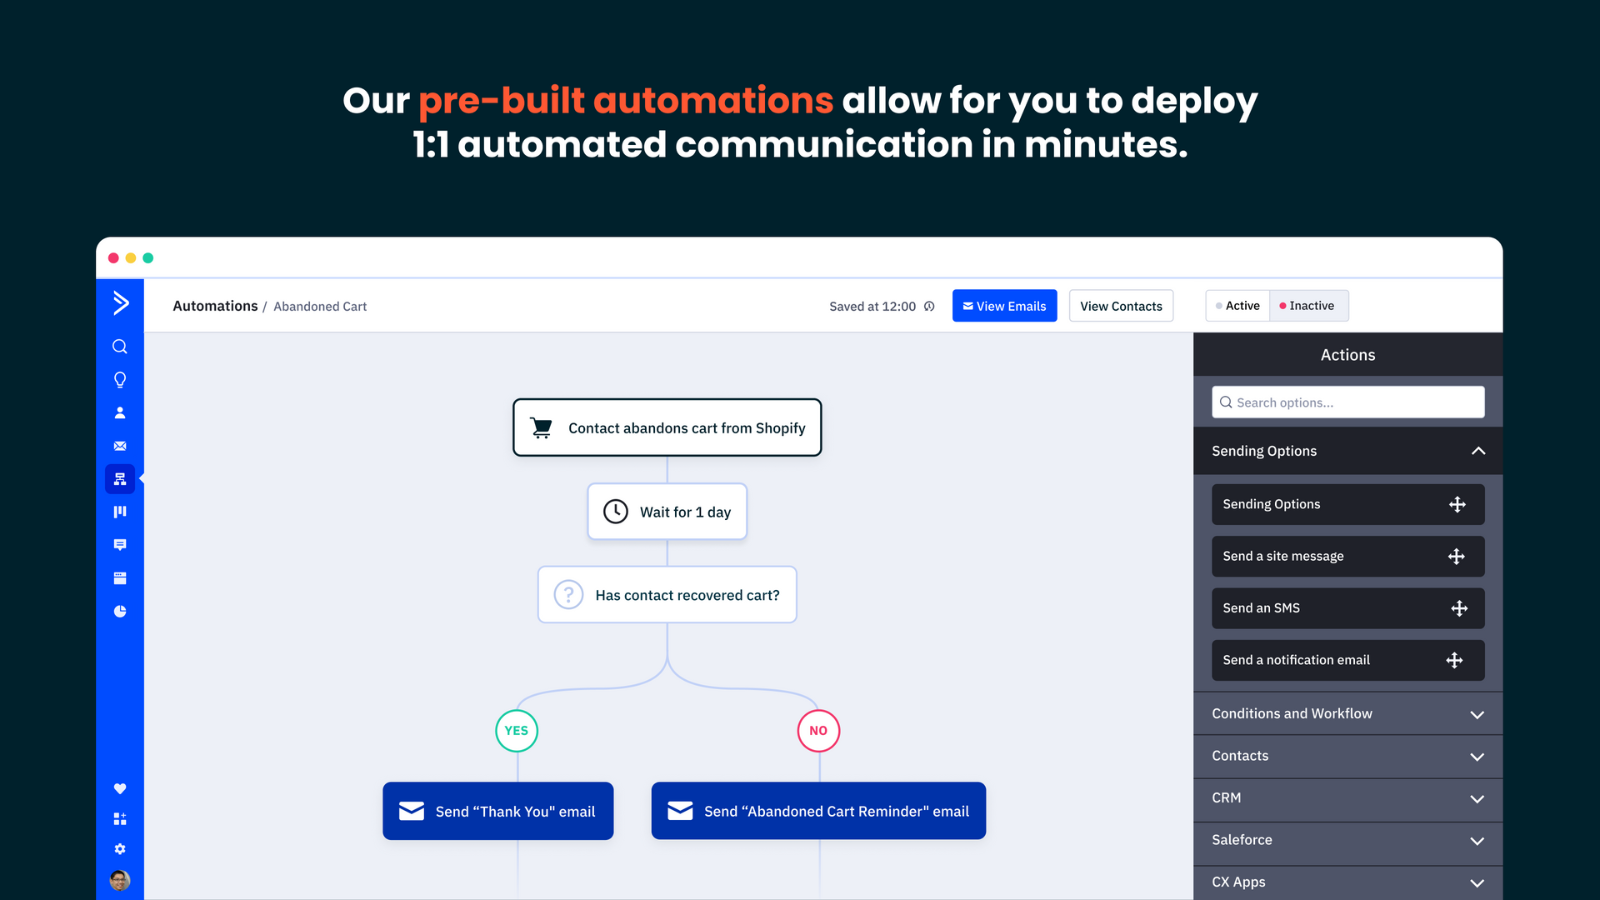Select the Campaigns envelope icon
Viewport: 1600px width, 900px height.
coord(120,446)
